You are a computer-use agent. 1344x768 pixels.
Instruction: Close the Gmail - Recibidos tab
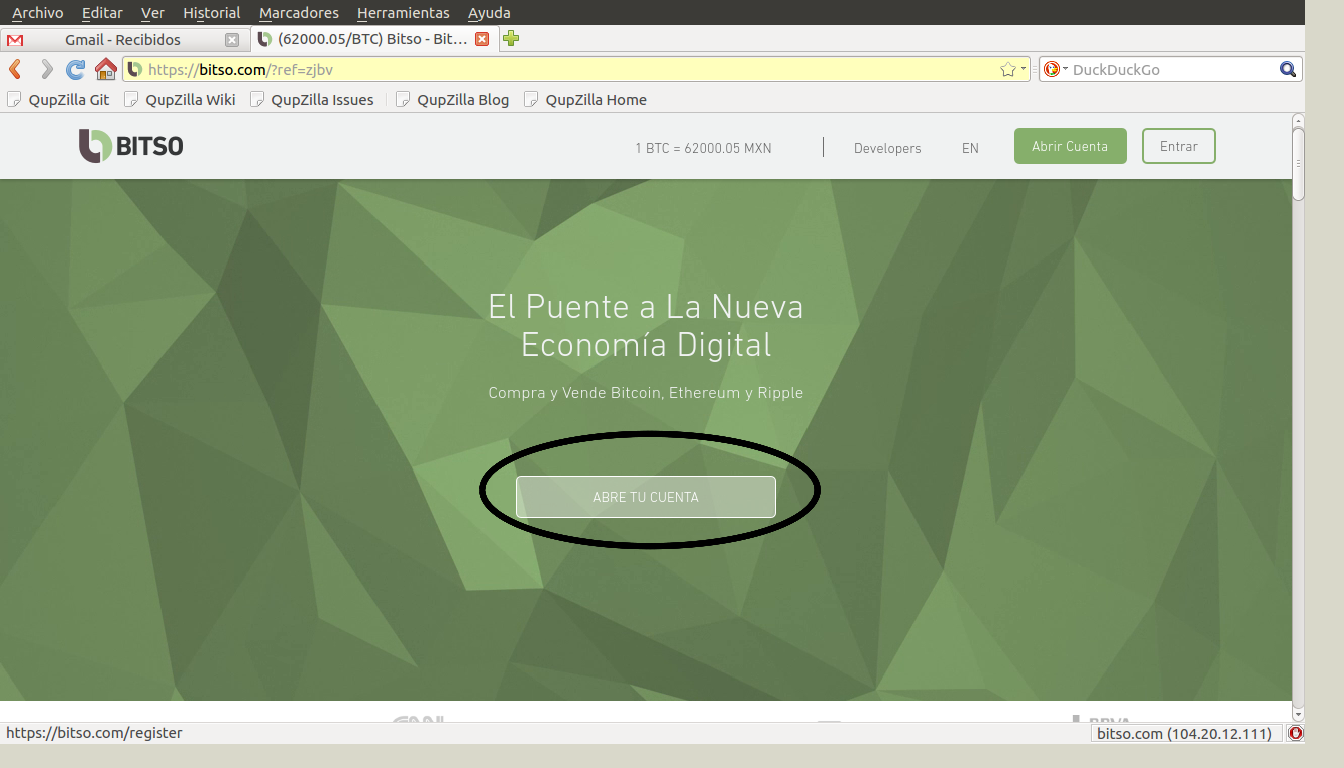tap(232, 40)
